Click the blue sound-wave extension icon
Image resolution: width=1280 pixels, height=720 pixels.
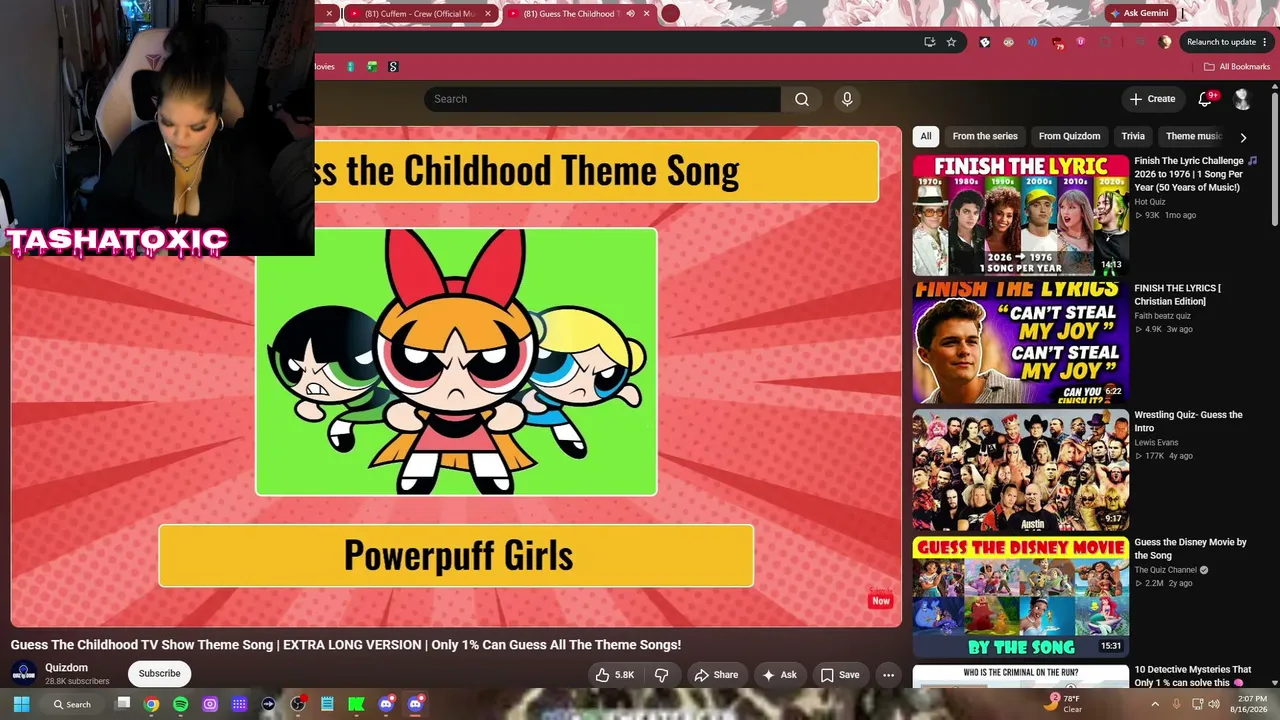pyautogui.click(x=1032, y=42)
